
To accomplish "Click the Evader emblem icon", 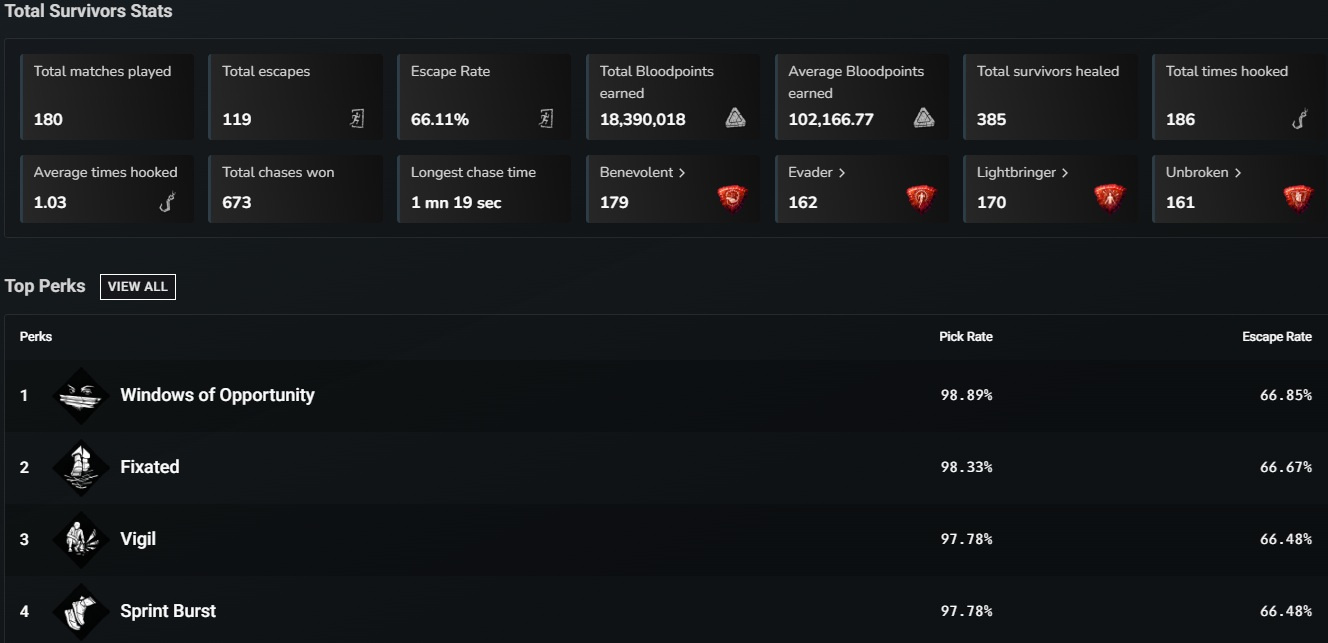I will 922,197.
